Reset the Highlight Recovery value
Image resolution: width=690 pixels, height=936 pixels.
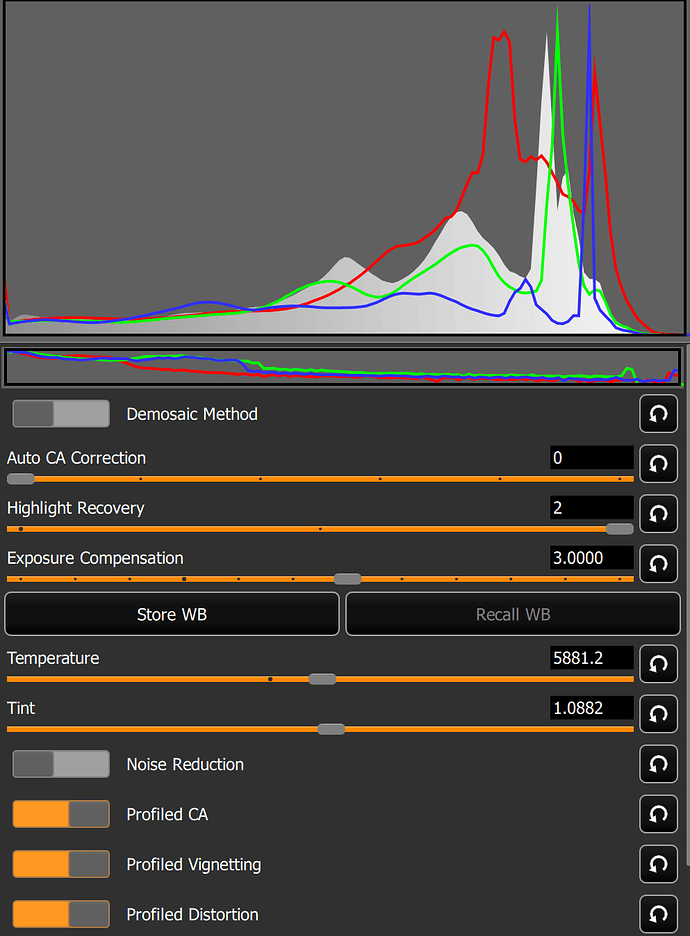pyautogui.click(x=658, y=514)
